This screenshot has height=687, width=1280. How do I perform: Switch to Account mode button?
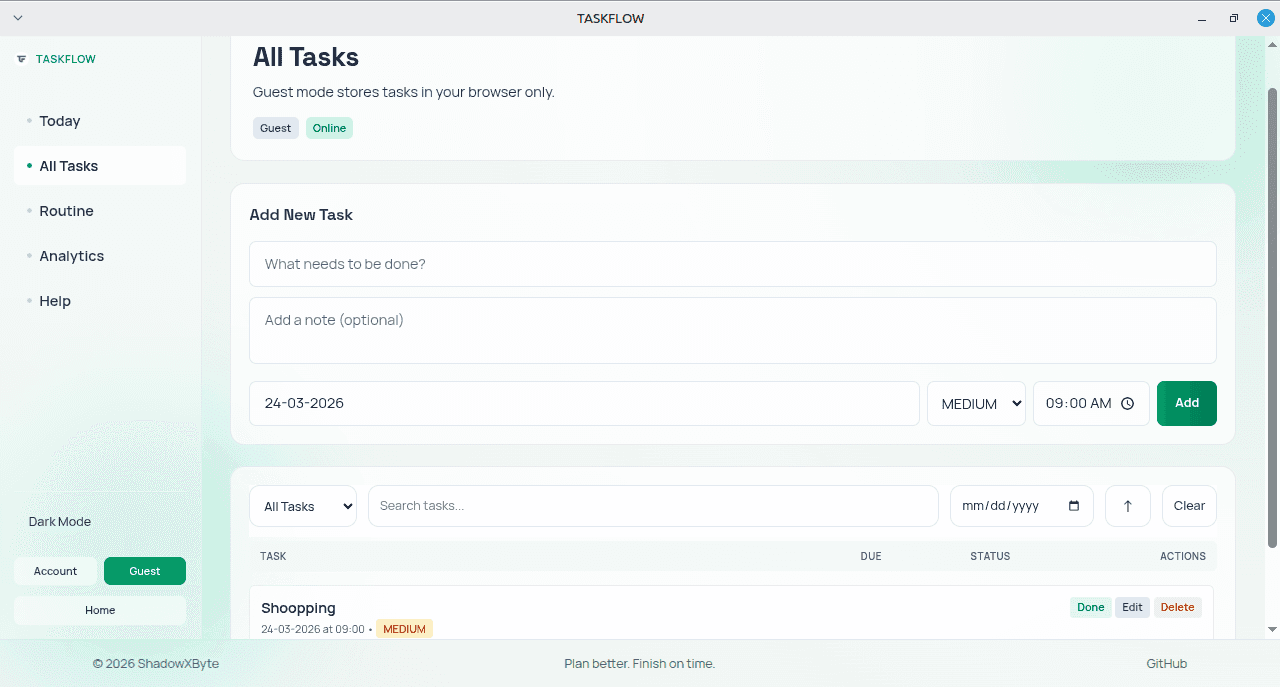click(x=56, y=571)
